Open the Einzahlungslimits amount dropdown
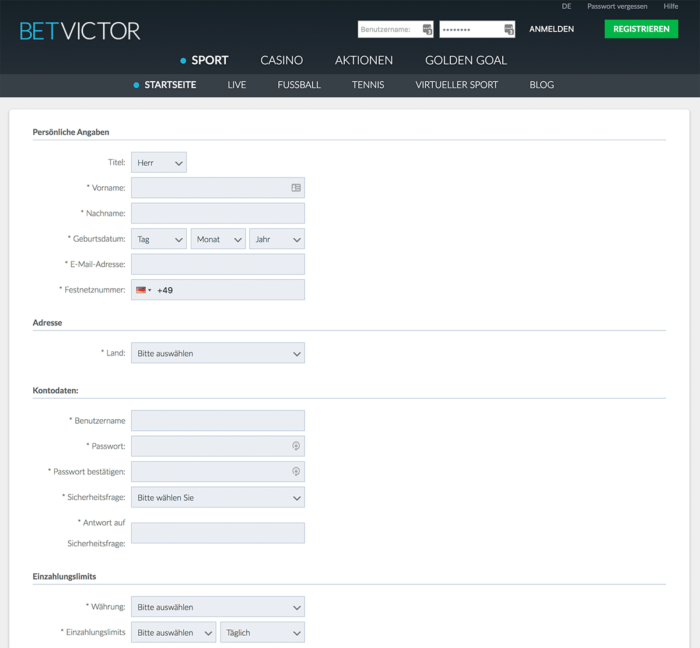 click(174, 632)
